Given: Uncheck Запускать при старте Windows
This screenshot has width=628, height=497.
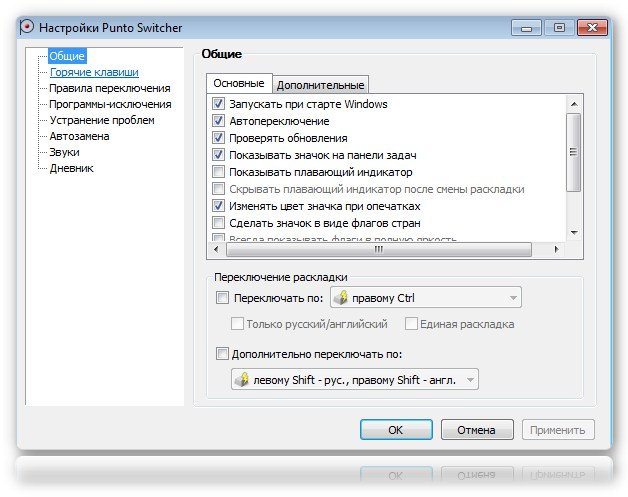Looking at the screenshot, I should (219, 104).
